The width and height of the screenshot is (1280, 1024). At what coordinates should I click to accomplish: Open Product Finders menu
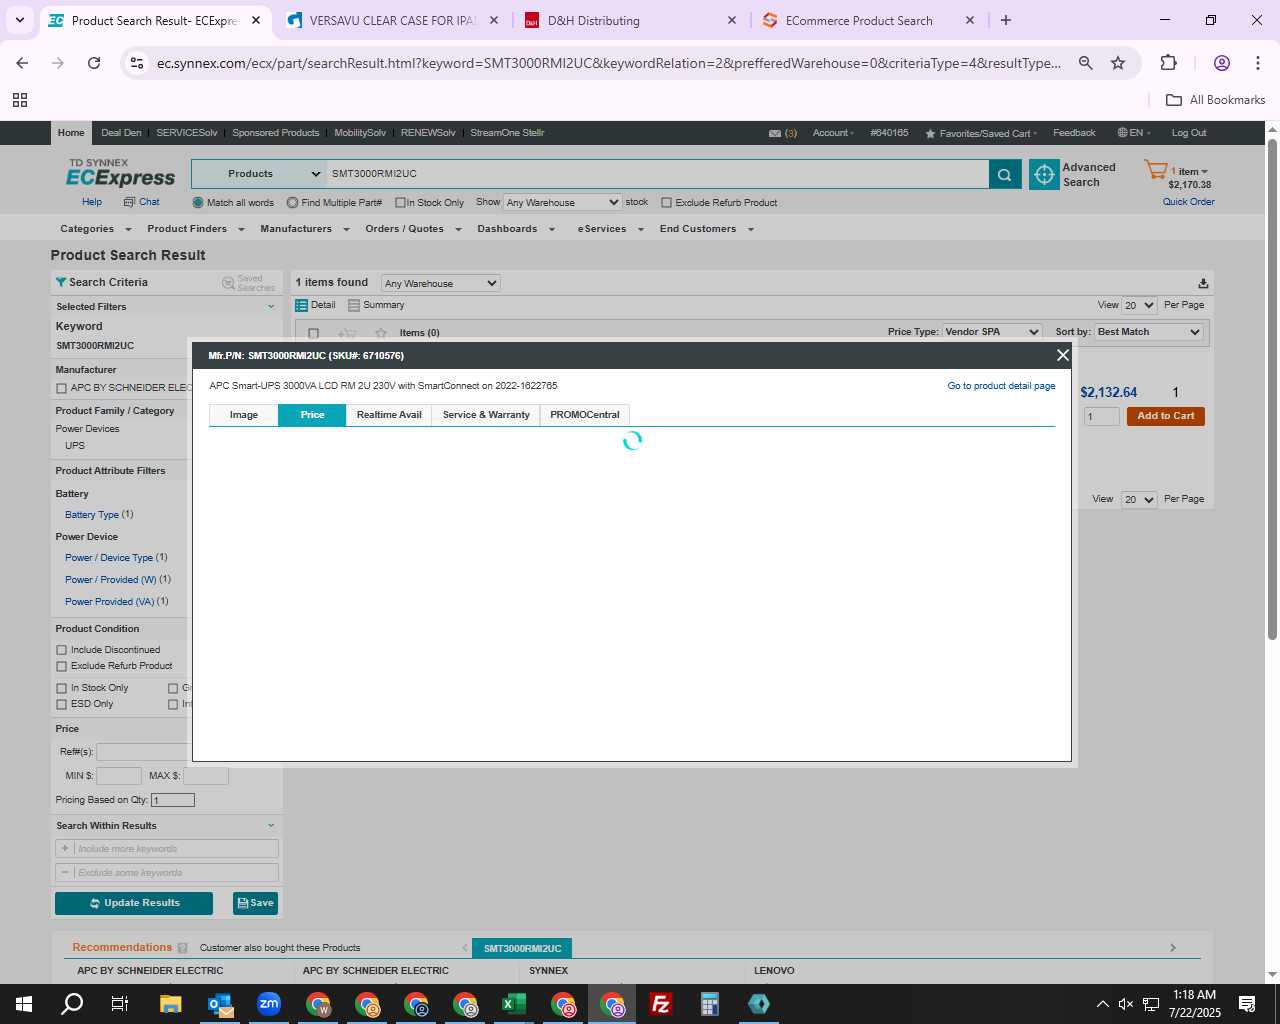tap(195, 229)
